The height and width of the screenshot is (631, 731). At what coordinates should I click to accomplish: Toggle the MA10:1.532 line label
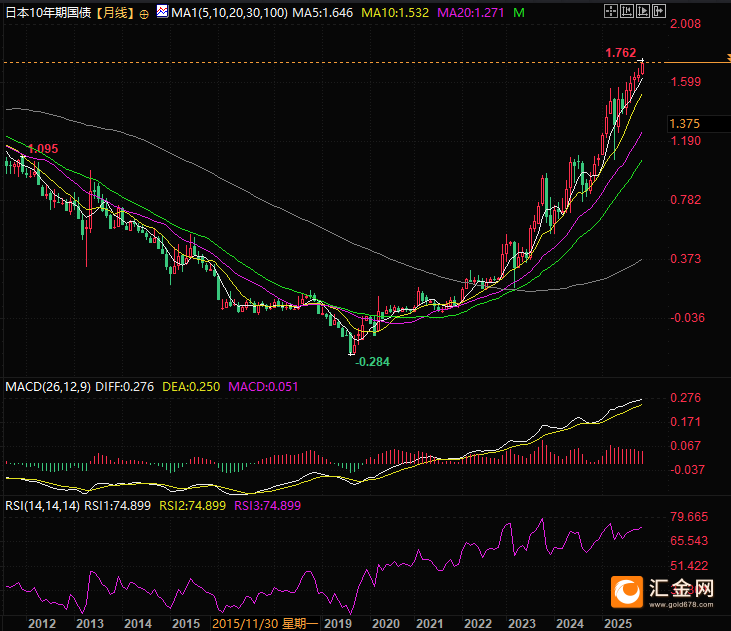pyautogui.click(x=394, y=13)
